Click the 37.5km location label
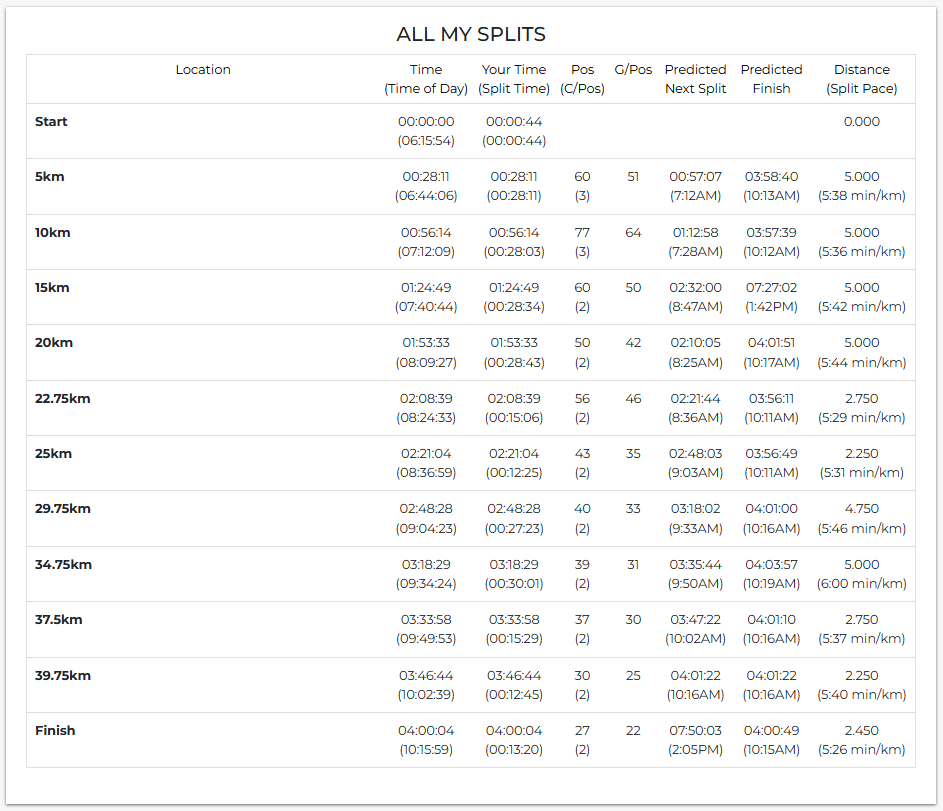Screen dimensions: 943x811 pyautogui.click(x=59, y=620)
